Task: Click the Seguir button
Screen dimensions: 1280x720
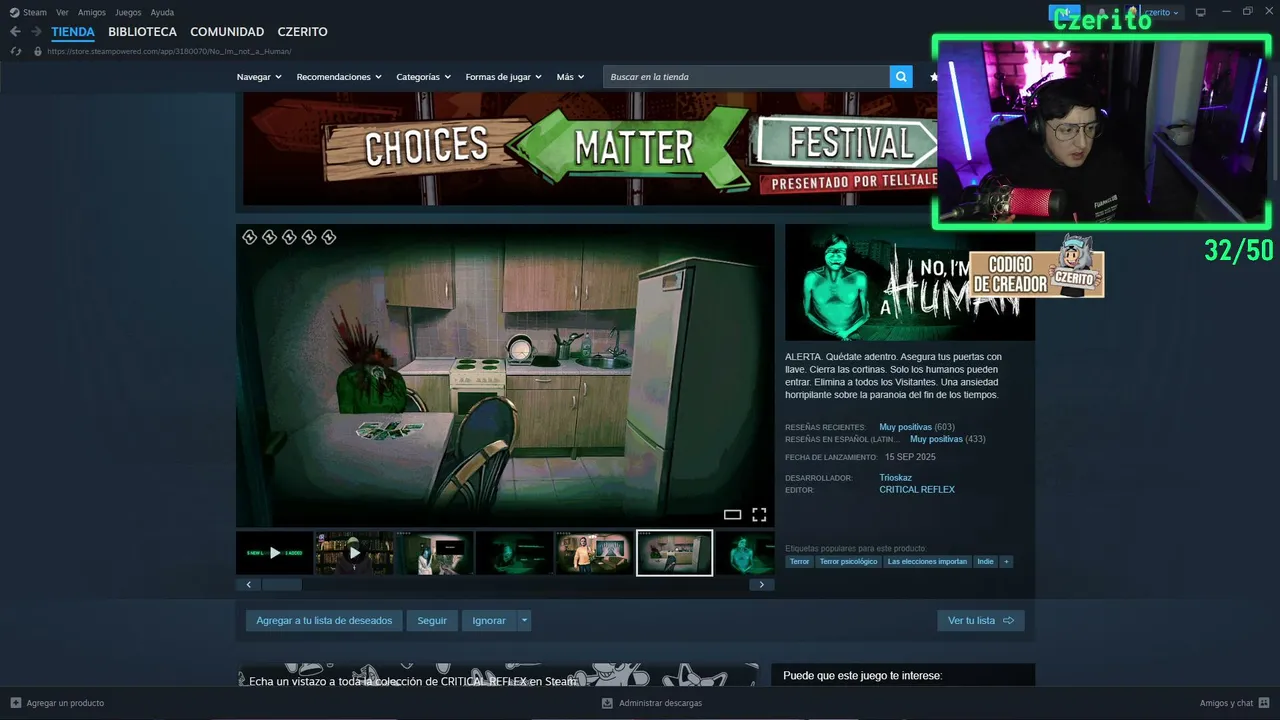Action: click(432, 621)
